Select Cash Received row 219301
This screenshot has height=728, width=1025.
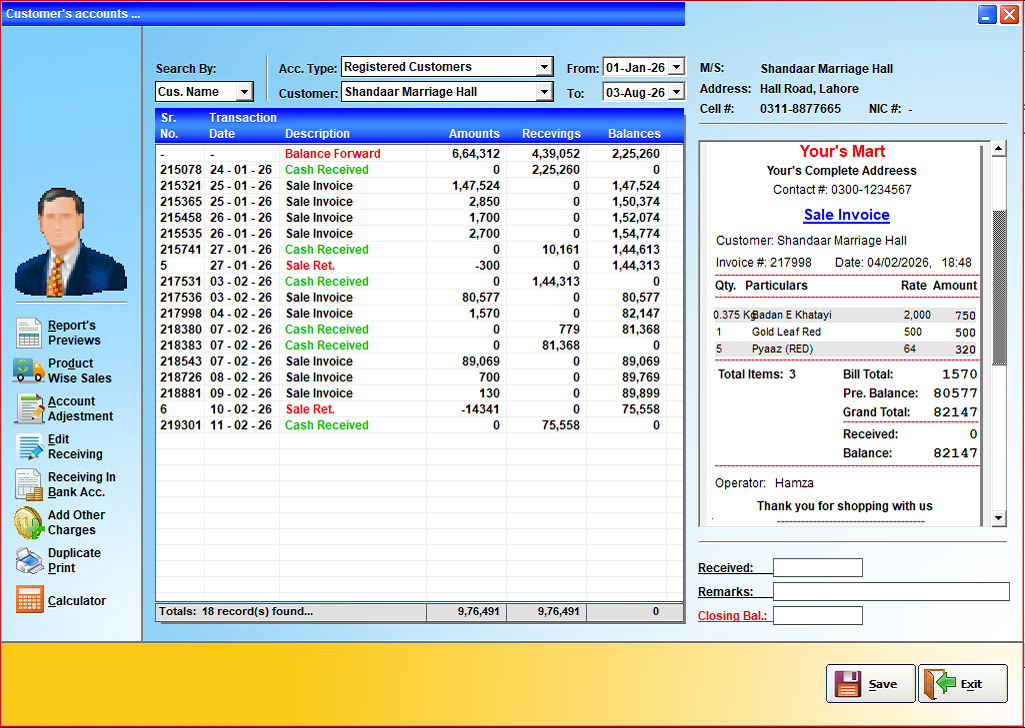(x=419, y=425)
